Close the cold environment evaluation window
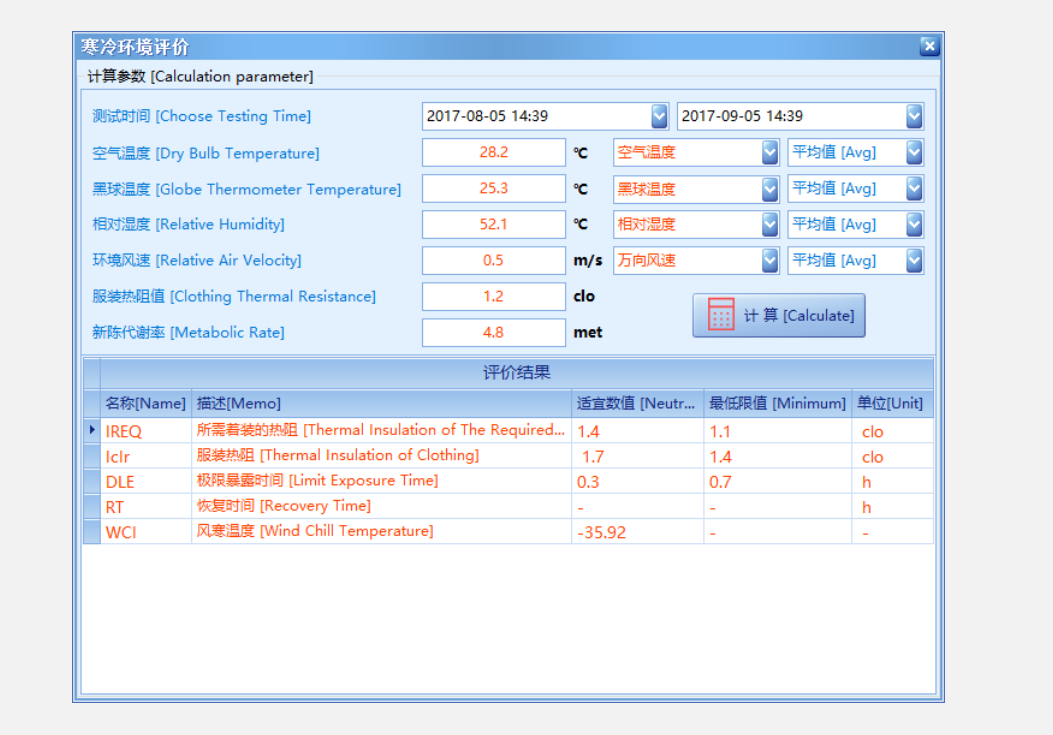 coord(929,46)
